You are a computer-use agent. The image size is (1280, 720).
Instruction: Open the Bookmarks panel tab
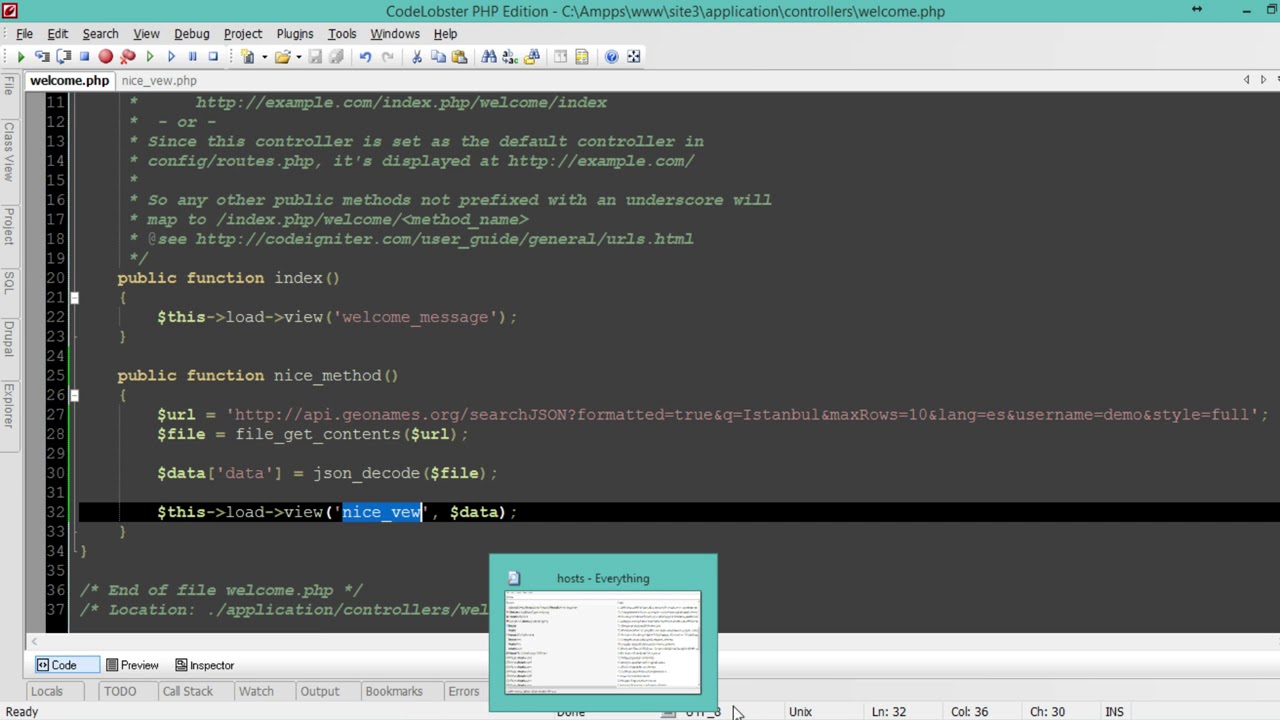point(393,691)
